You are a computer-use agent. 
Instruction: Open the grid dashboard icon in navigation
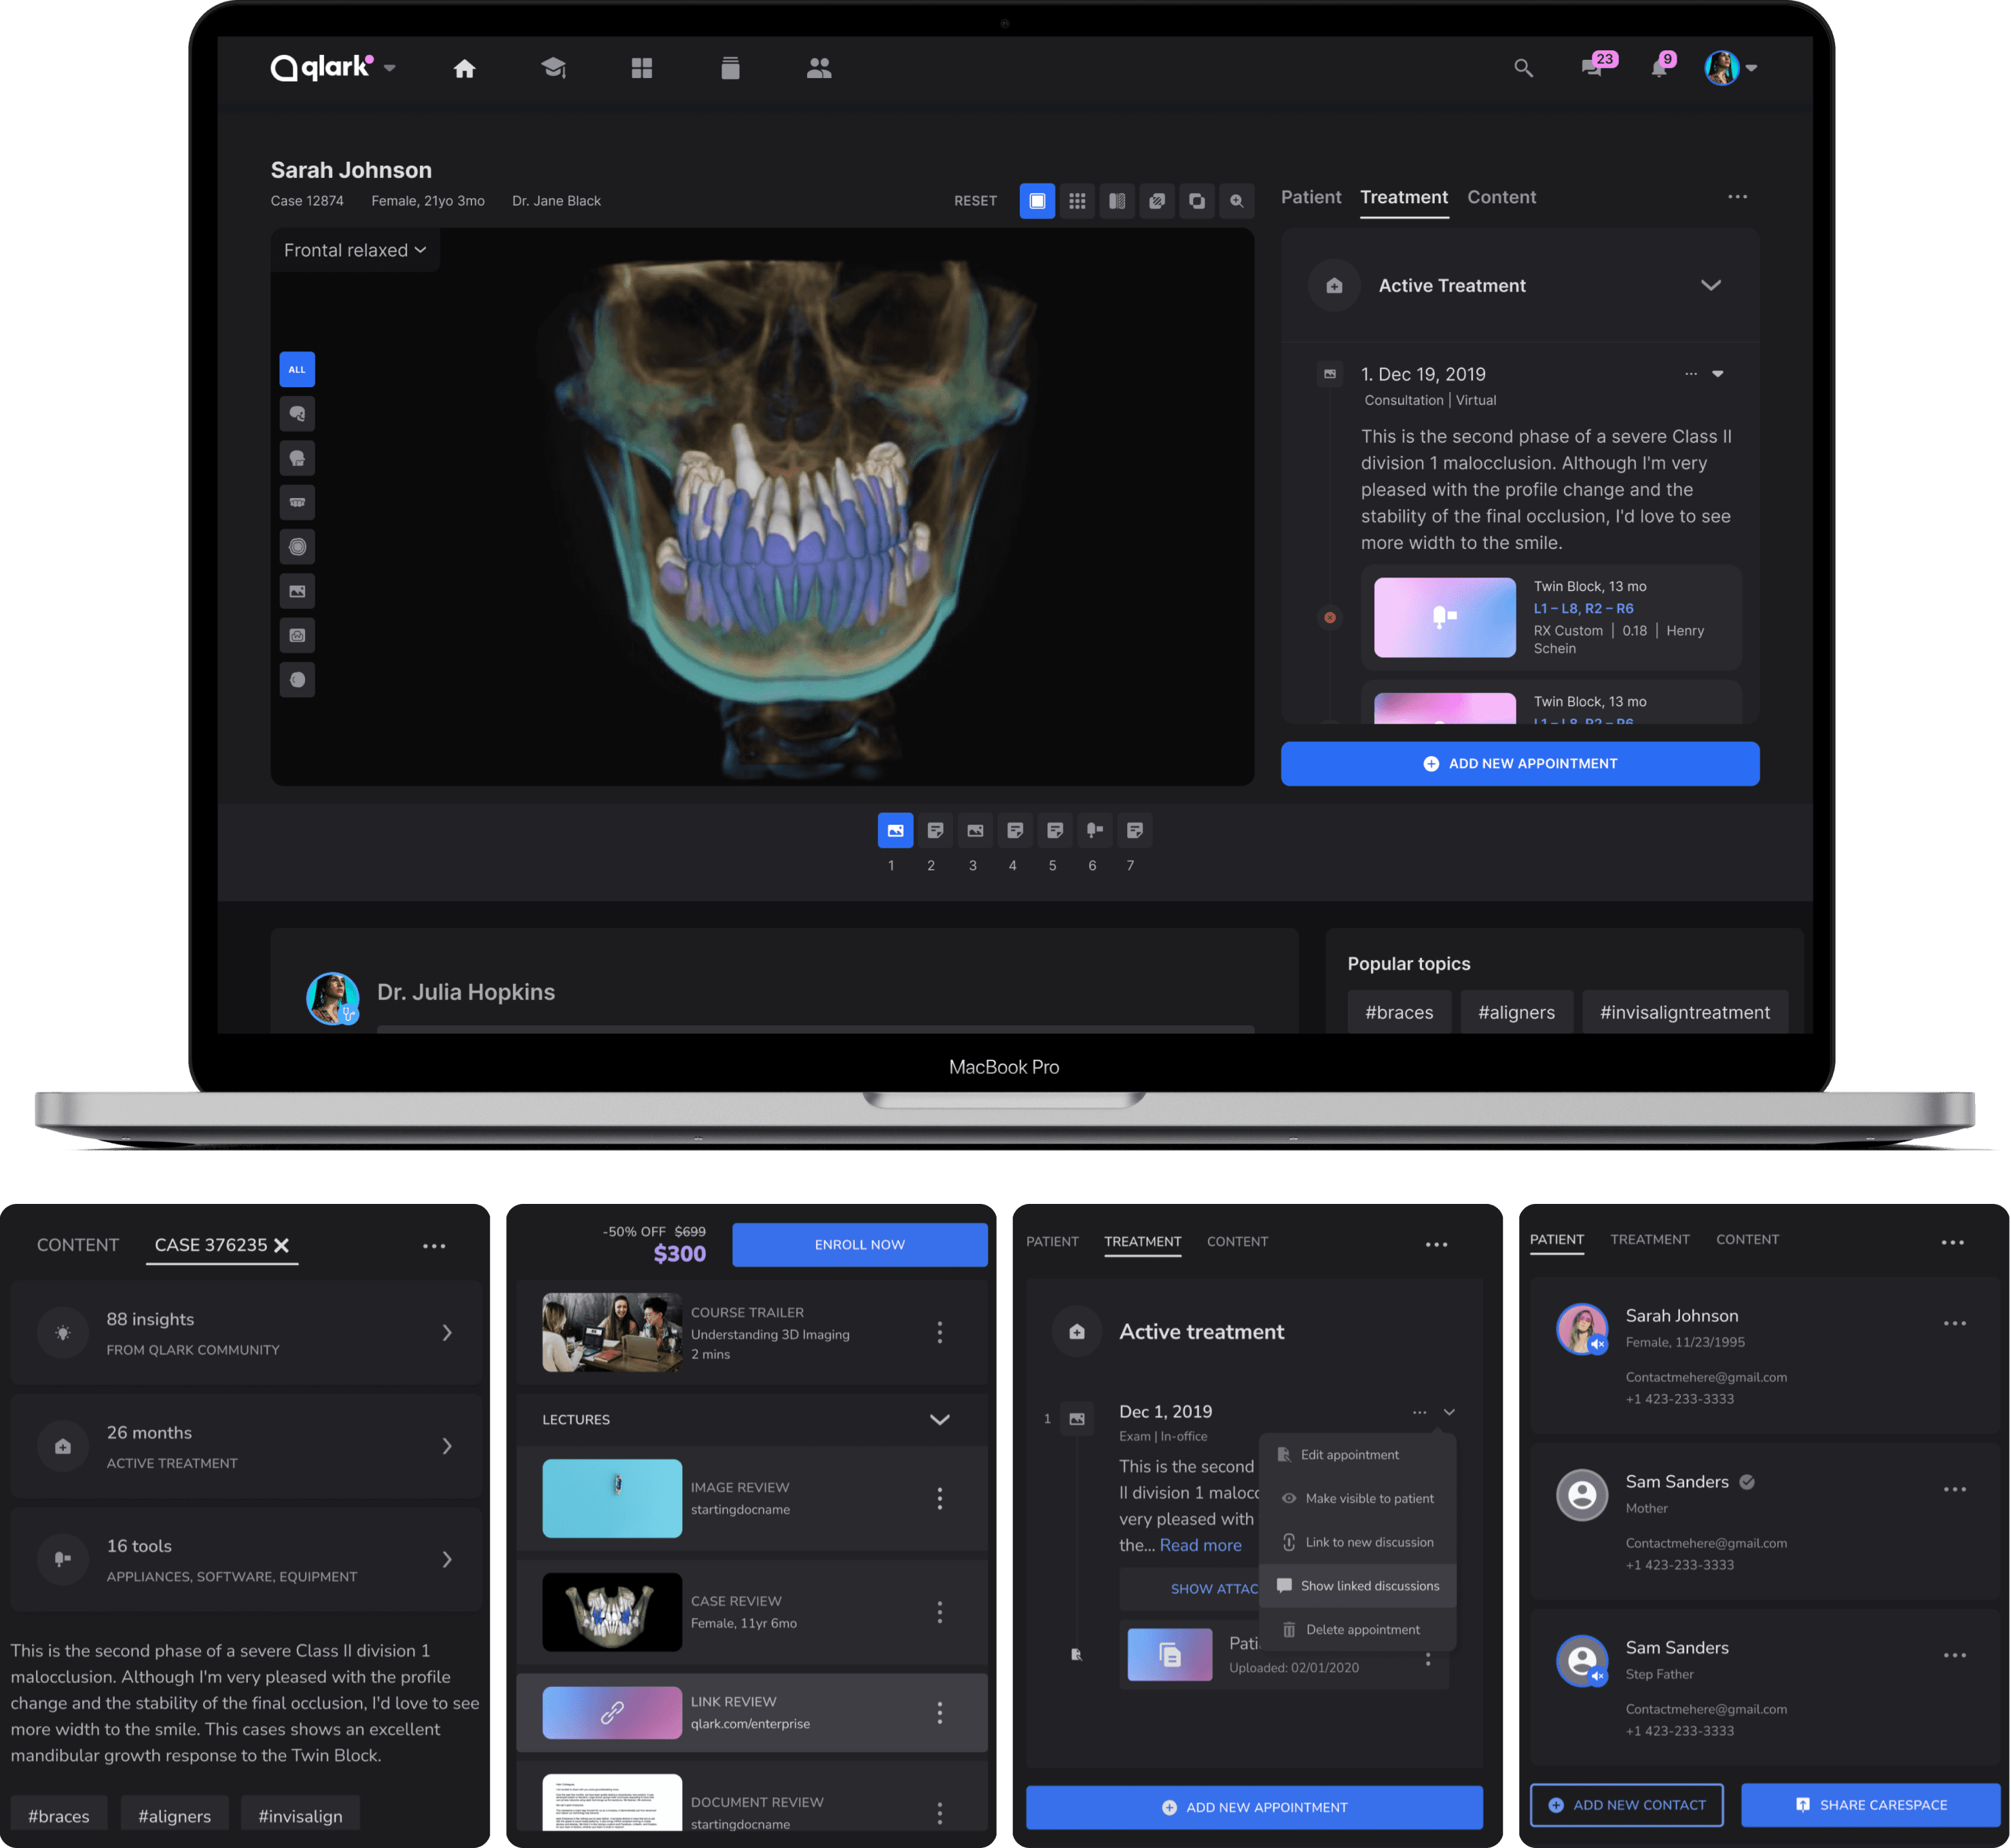coord(642,68)
